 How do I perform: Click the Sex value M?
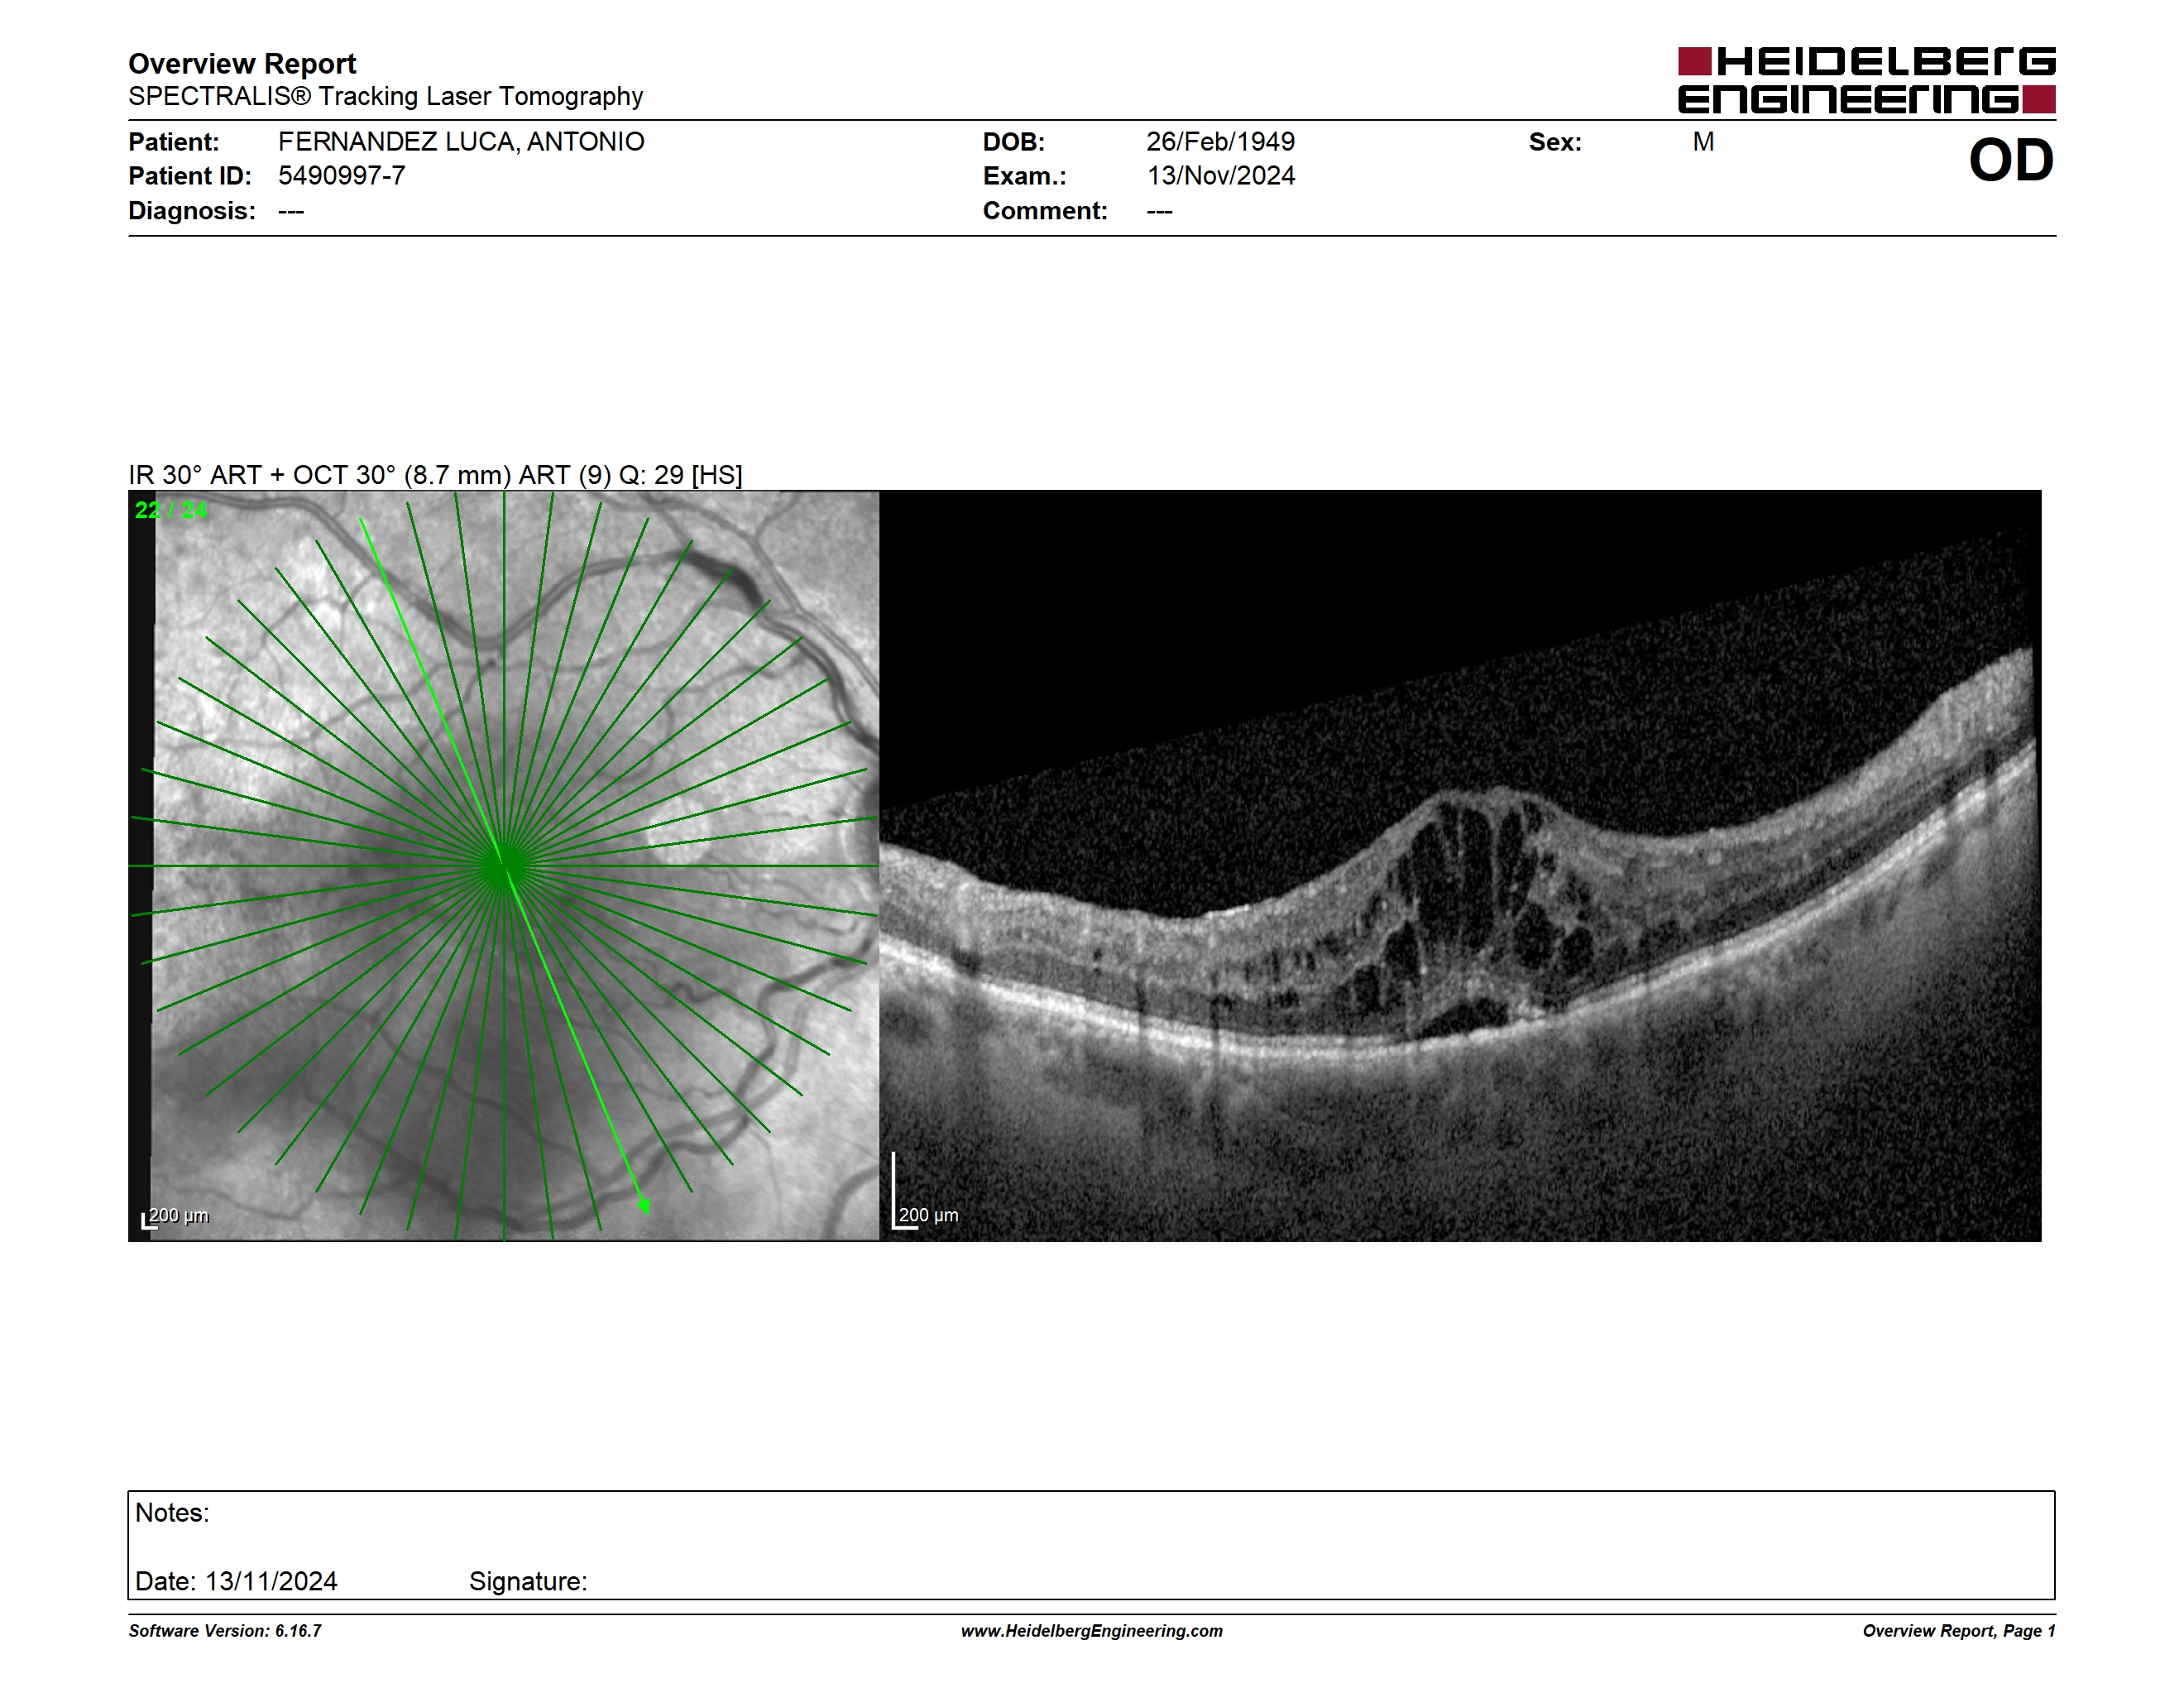pyautogui.click(x=1703, y=142)
